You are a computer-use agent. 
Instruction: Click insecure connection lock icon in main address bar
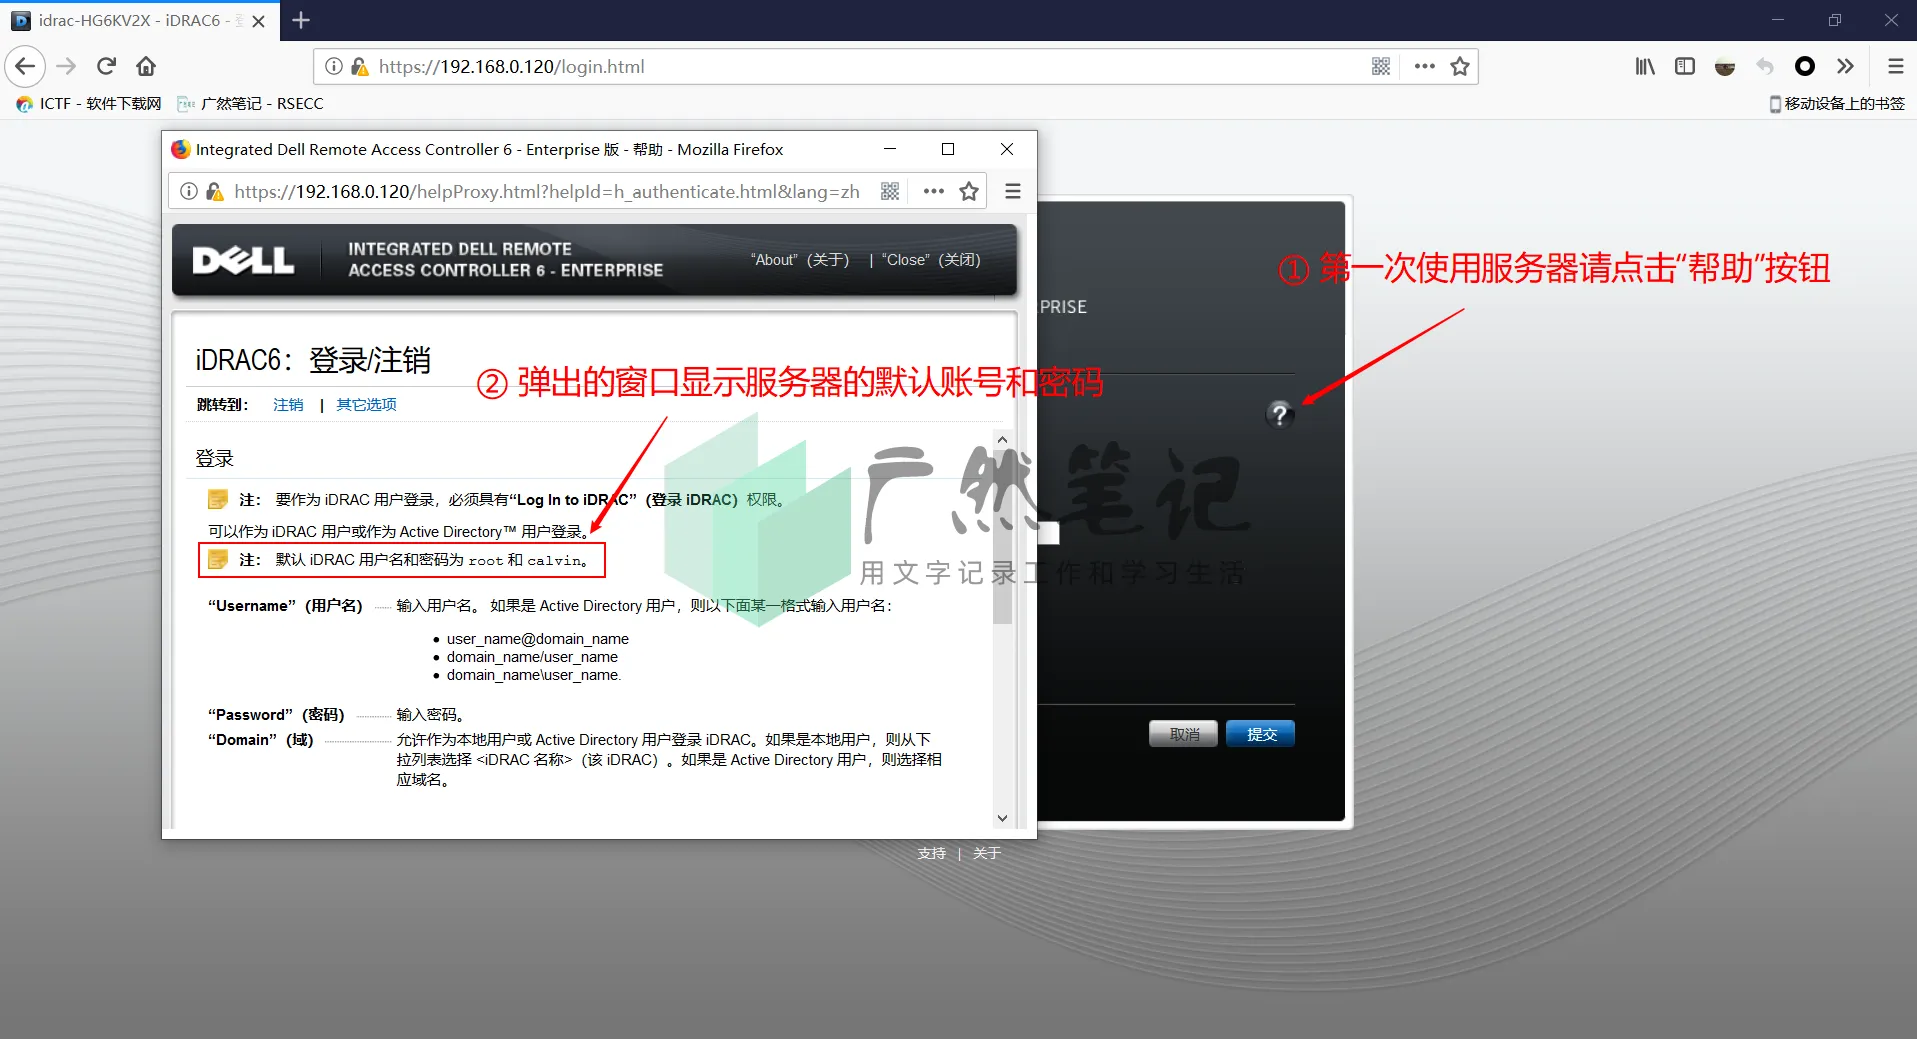pos(359,66)
